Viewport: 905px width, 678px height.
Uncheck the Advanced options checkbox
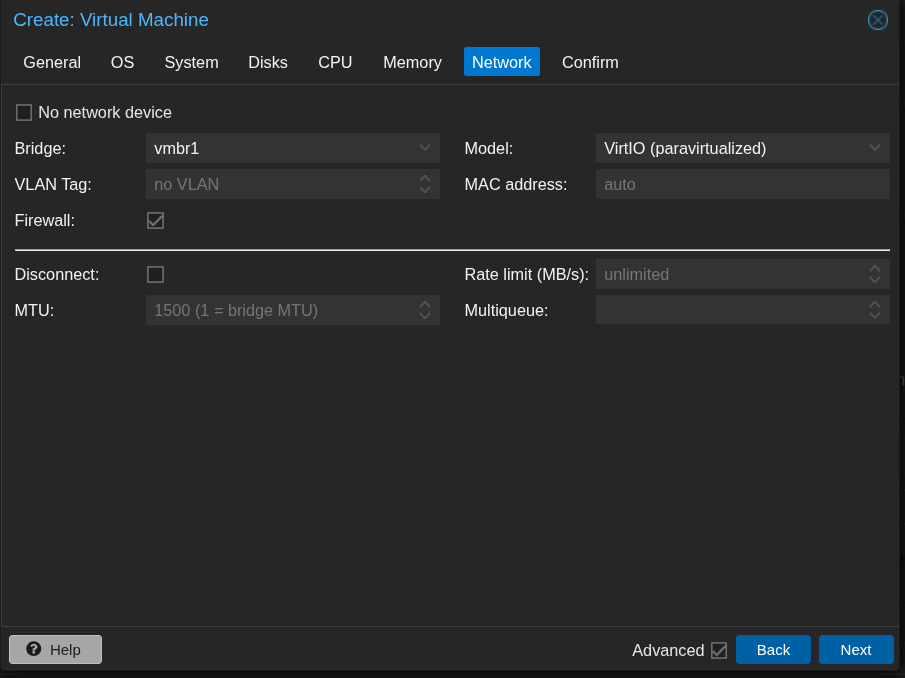[x=718, y=650]
